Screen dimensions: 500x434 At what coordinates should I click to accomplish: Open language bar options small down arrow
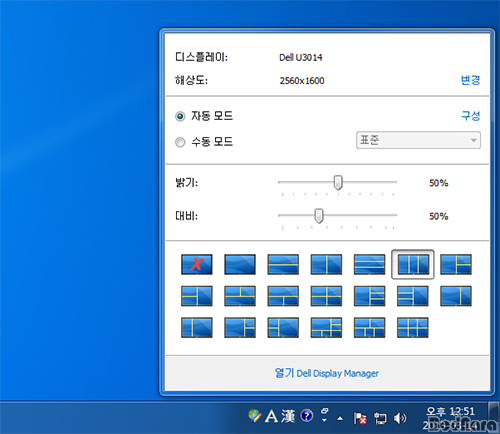[324, 420]
